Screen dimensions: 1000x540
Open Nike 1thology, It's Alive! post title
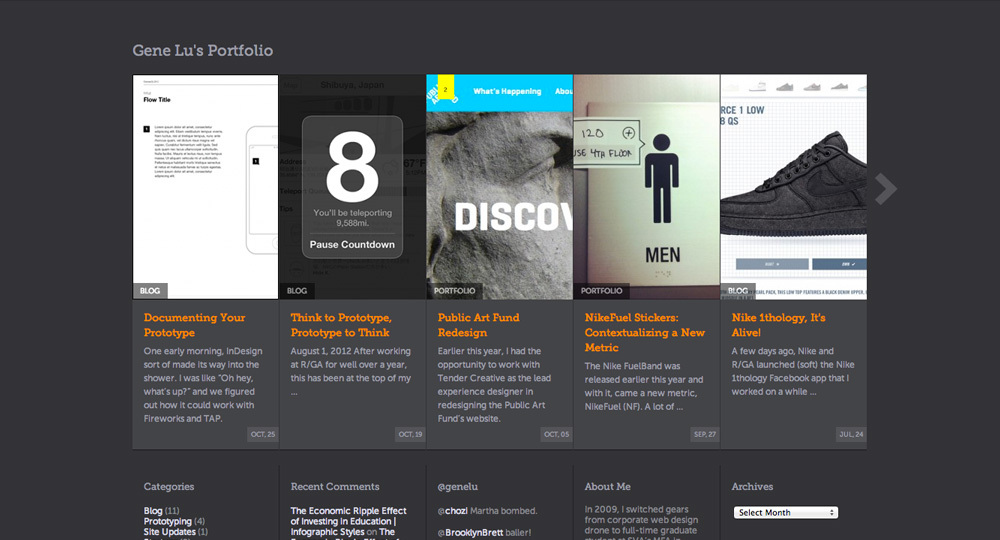point(779,325)
